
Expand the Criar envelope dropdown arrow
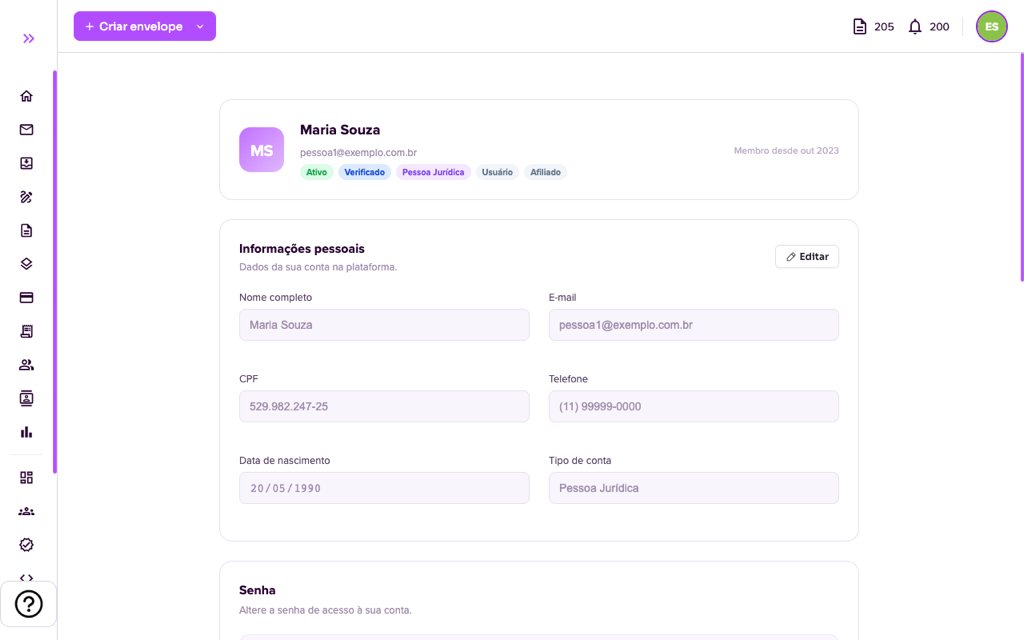point(200,27)
